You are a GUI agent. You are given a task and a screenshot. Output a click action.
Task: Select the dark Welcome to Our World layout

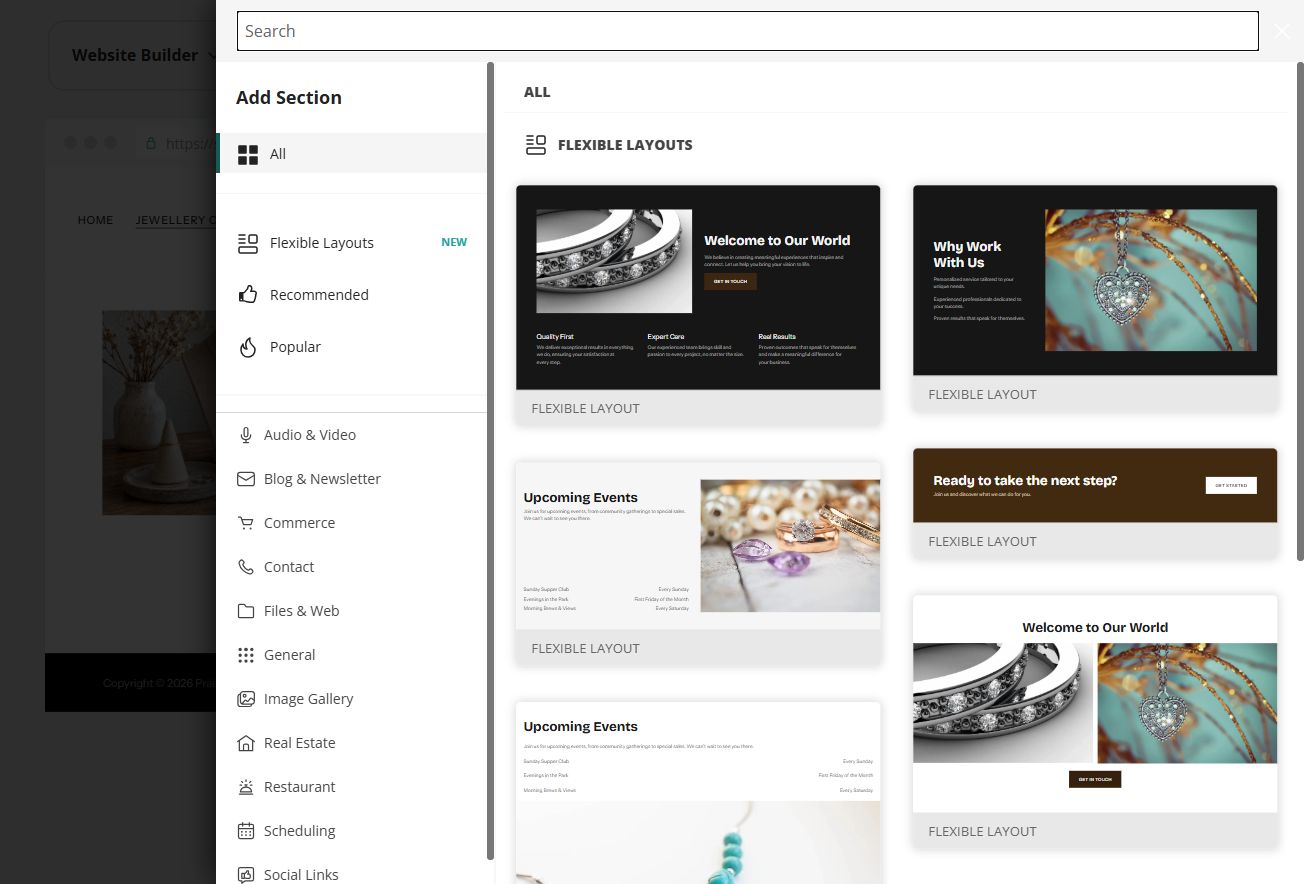click(698, 304)
